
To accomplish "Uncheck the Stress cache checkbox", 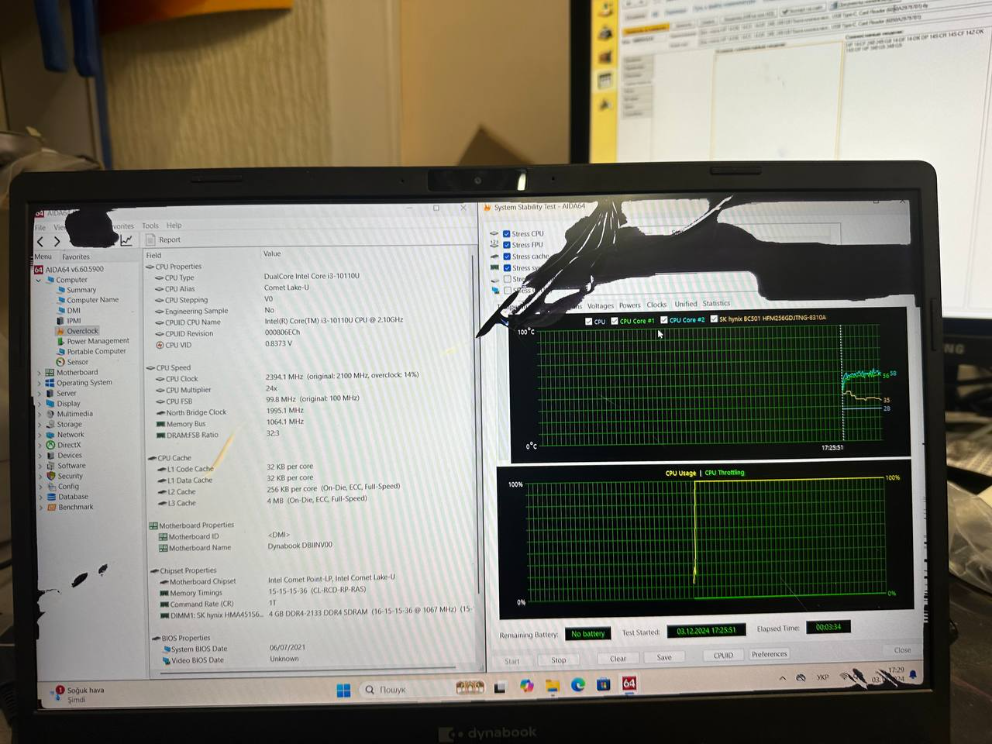I will click(x=507, y=256).
